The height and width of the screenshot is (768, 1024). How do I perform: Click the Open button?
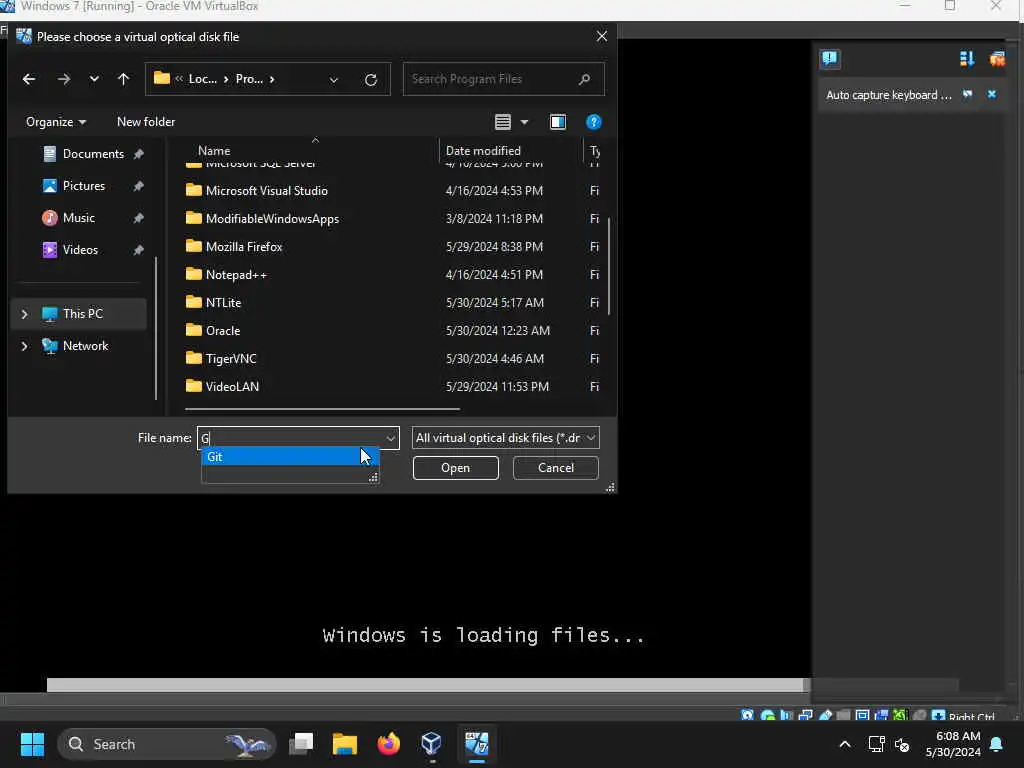point(455,468)
